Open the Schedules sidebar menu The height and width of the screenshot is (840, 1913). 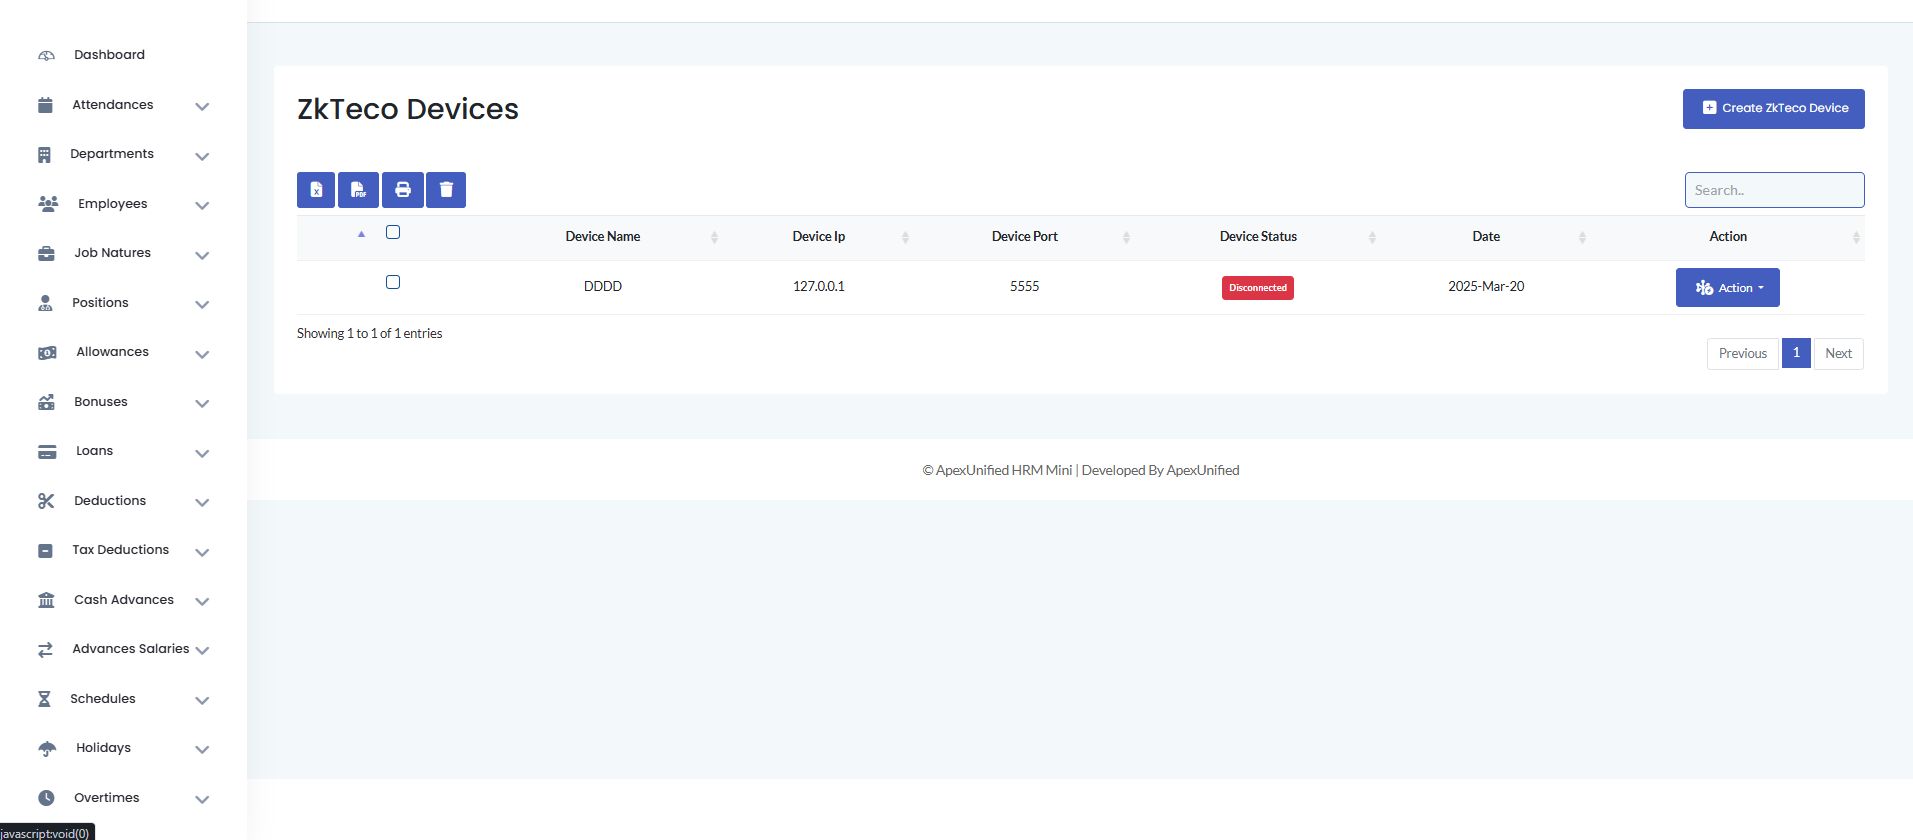[103, 699]
